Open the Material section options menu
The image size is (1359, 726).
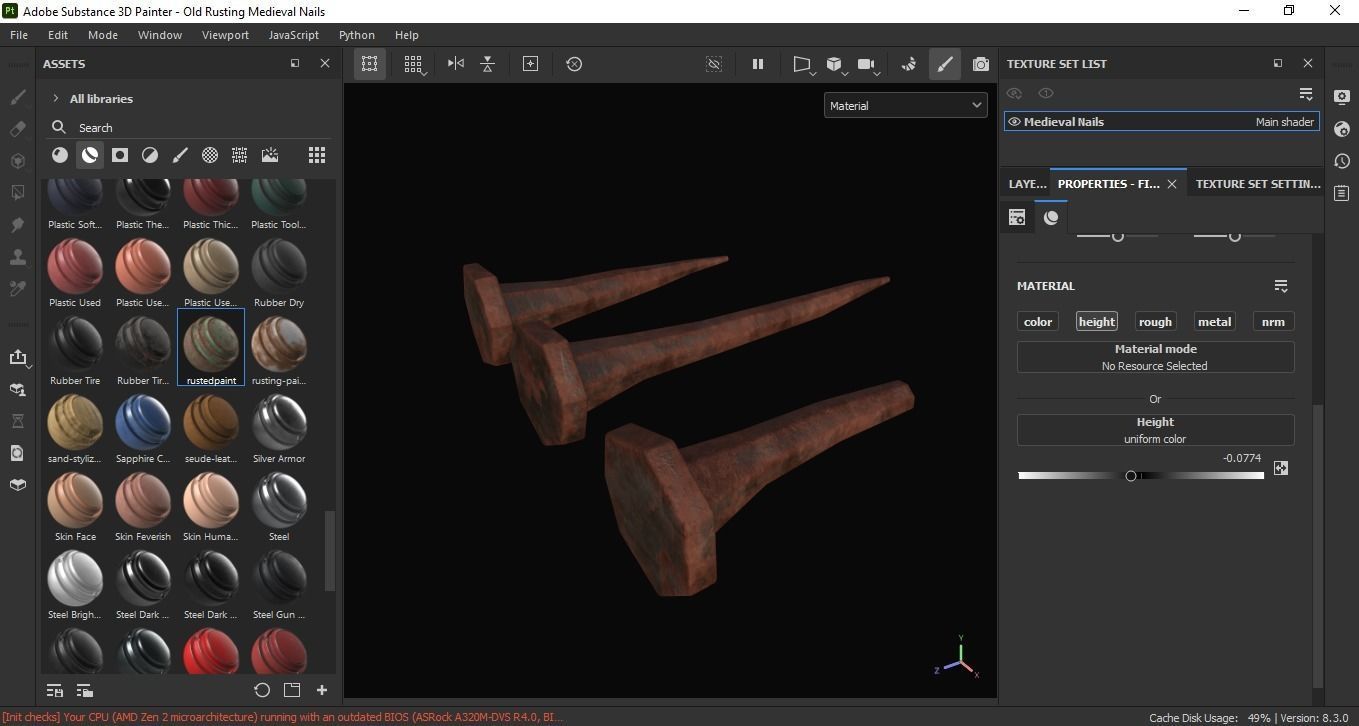pos(1281,286)
